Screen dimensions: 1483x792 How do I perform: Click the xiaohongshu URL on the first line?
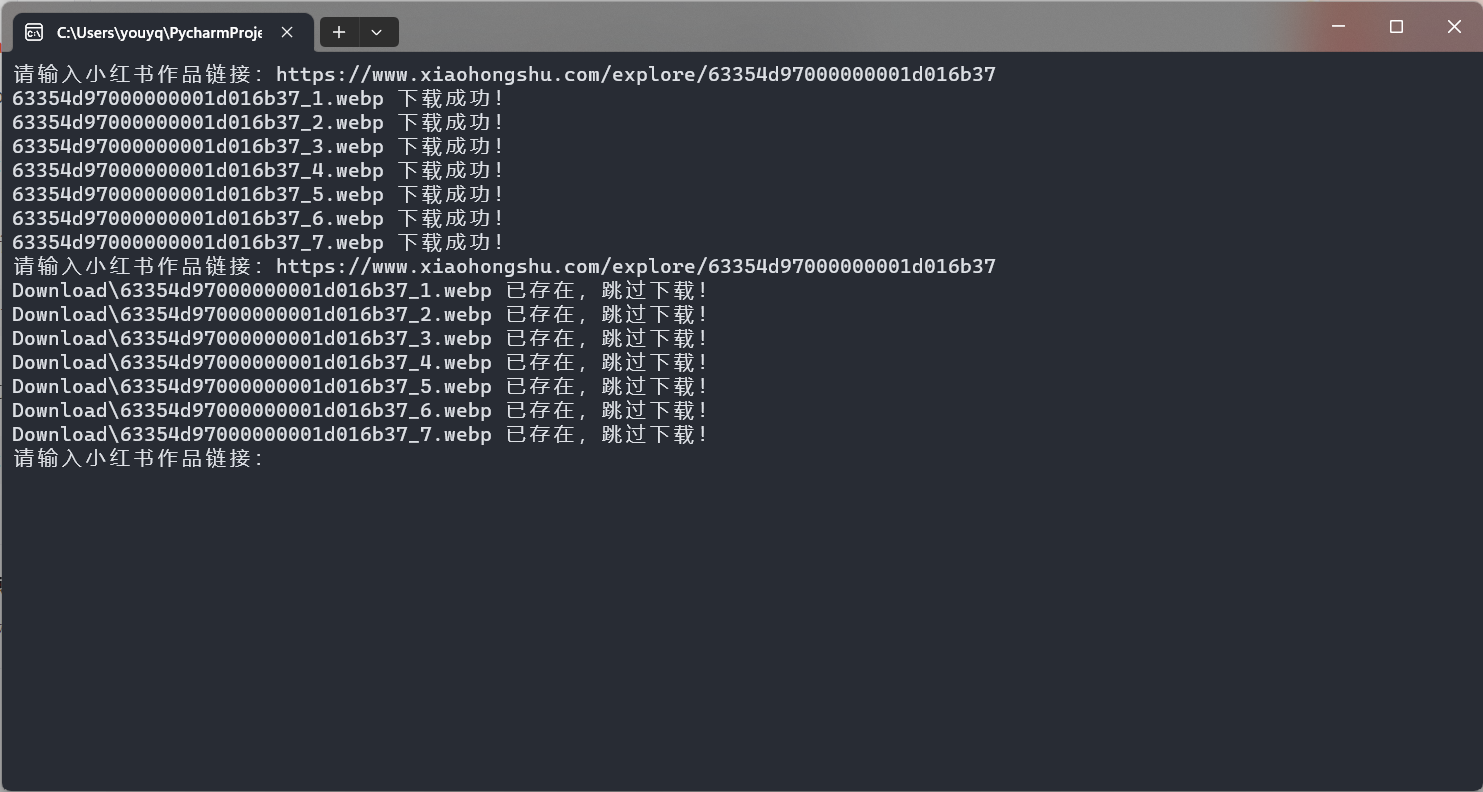[x=635, y=74]
